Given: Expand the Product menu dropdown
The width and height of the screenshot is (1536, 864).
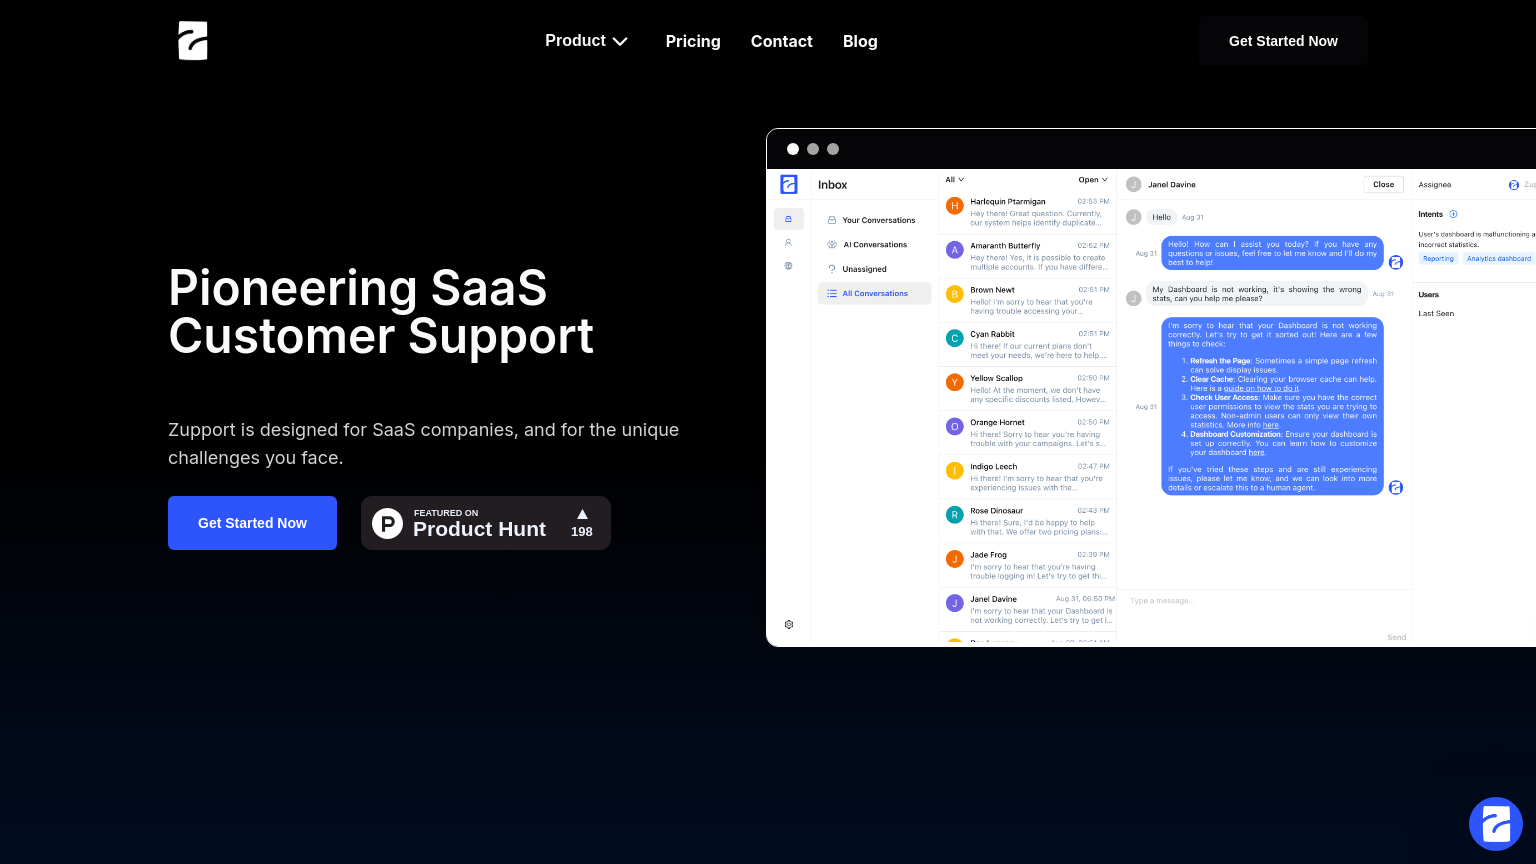Looking at the screenshot, I should 586,41.
